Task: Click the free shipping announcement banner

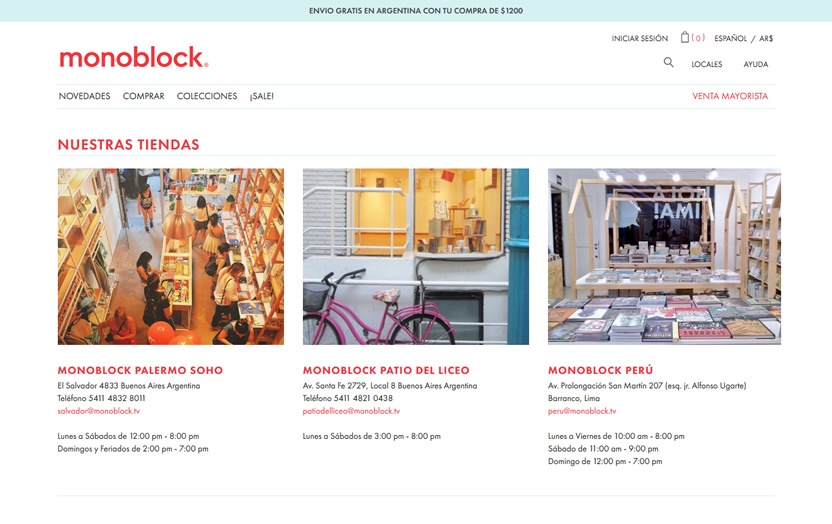Action: pos(416,11)
